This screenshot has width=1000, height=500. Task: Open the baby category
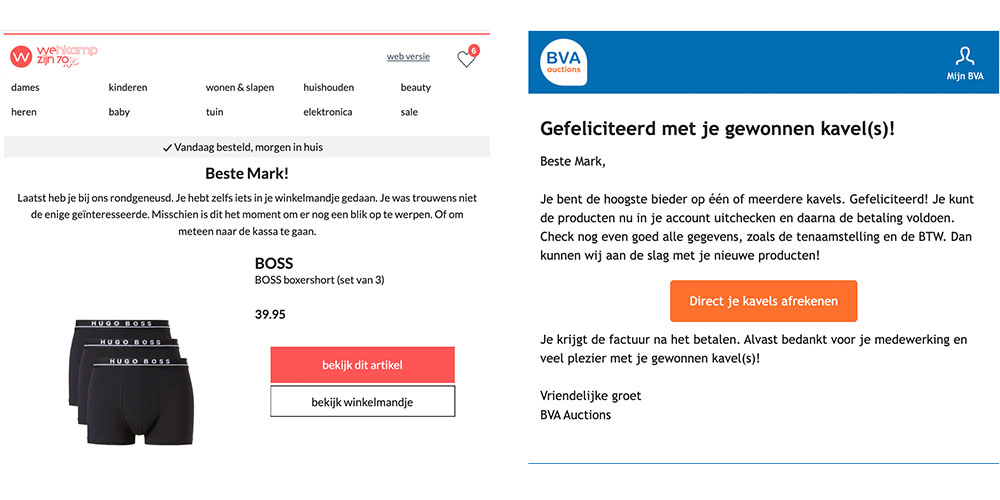click(x=119, y=112)
